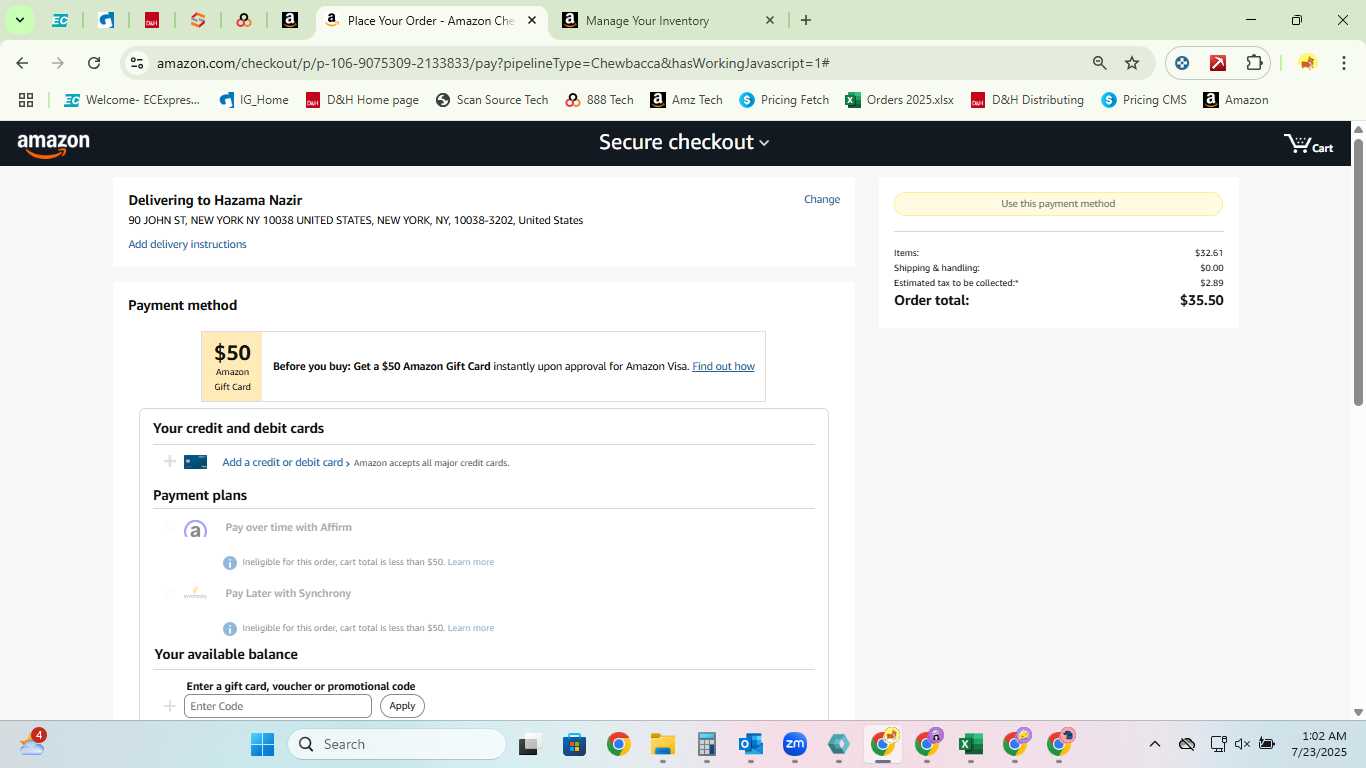This screenshot has width=1366, height=768.
Task: Select Pay over time with Affirm radio
Action: [x=170, y=528]
